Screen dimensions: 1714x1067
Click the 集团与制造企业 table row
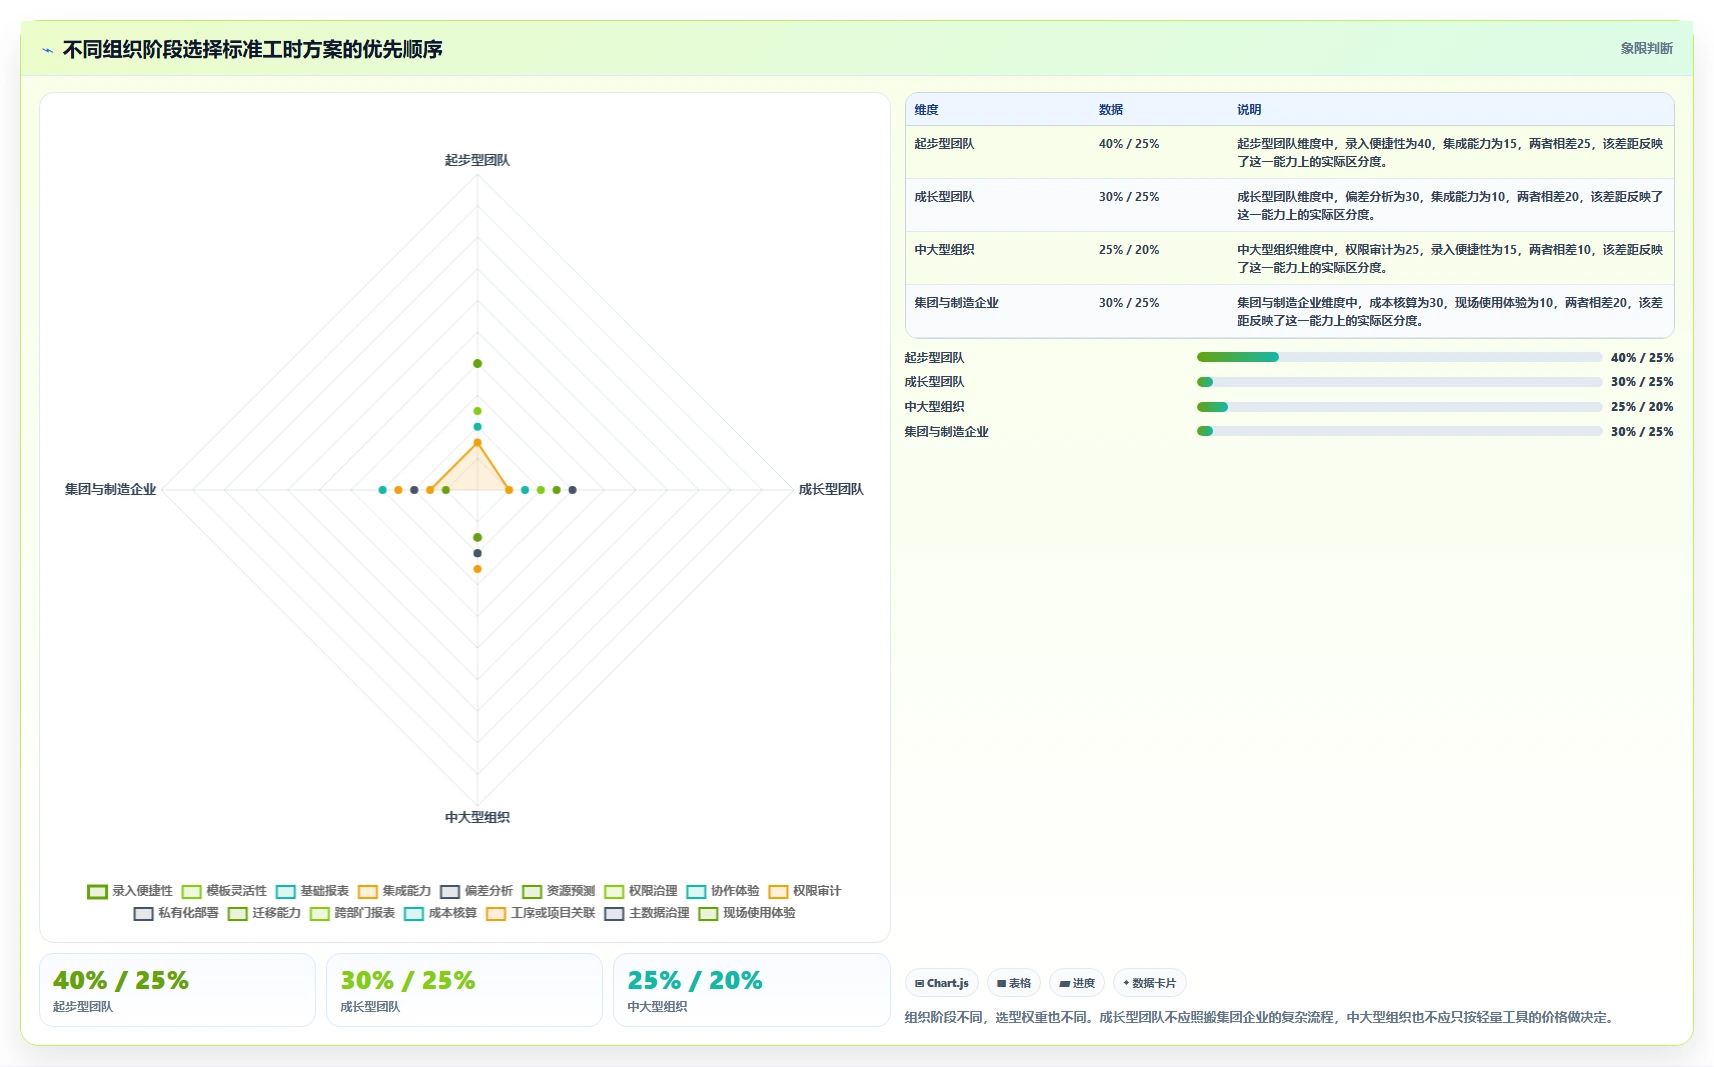[1290, 311]
